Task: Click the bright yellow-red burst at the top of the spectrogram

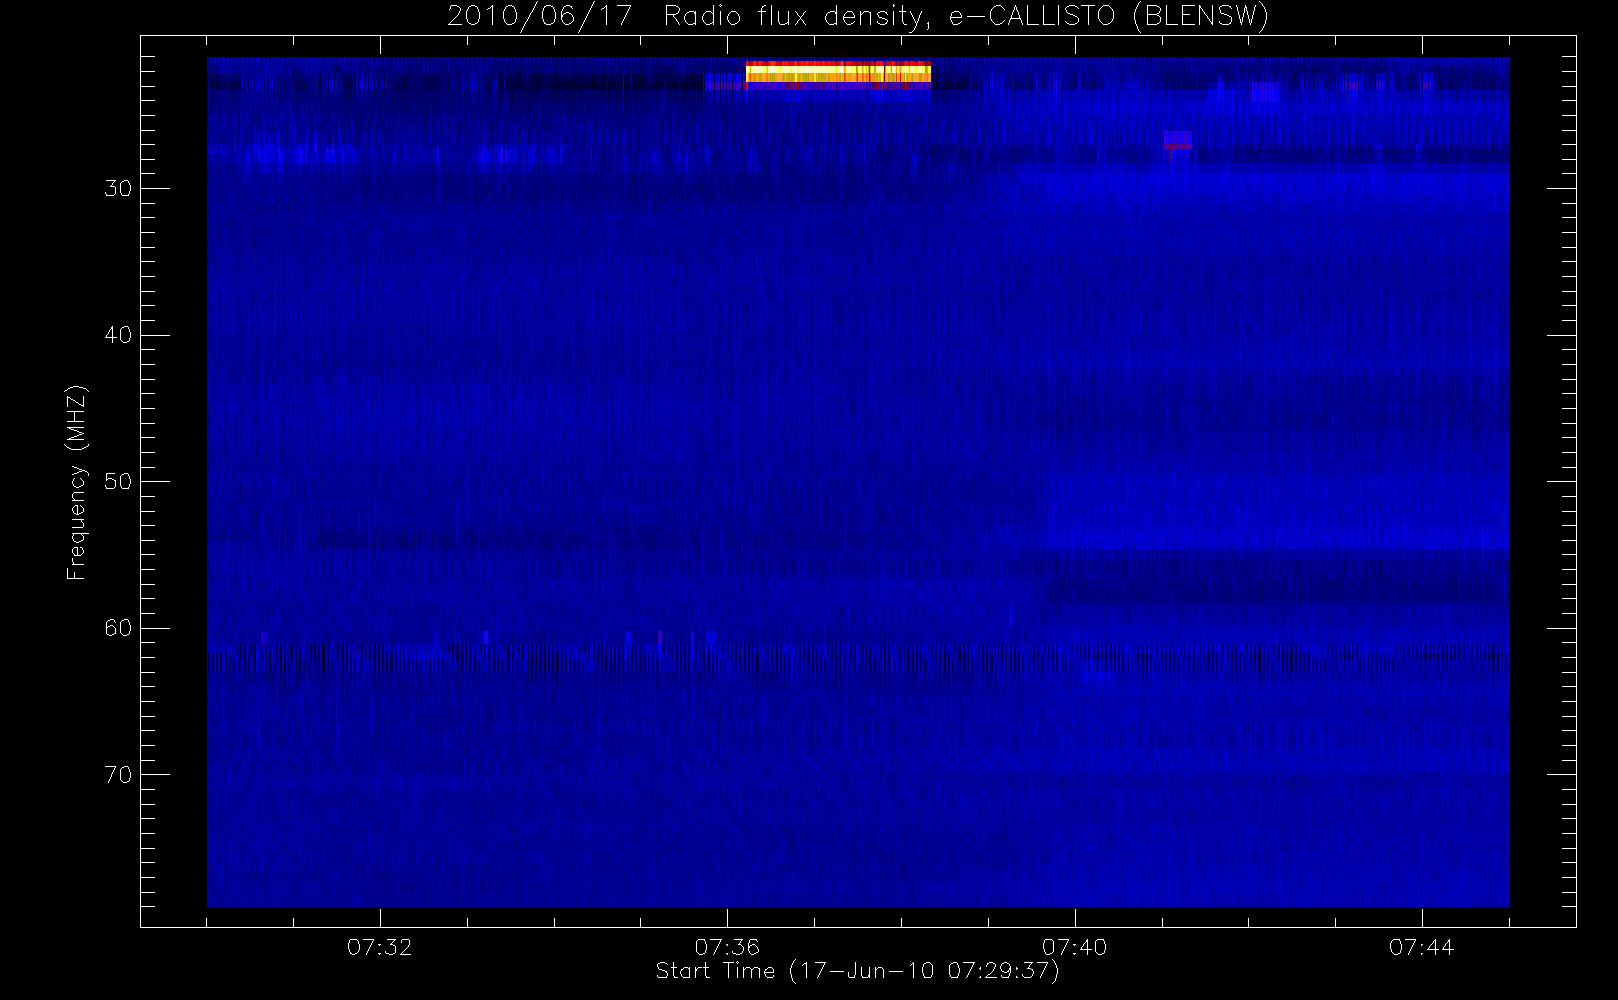Action: [838, 73]
